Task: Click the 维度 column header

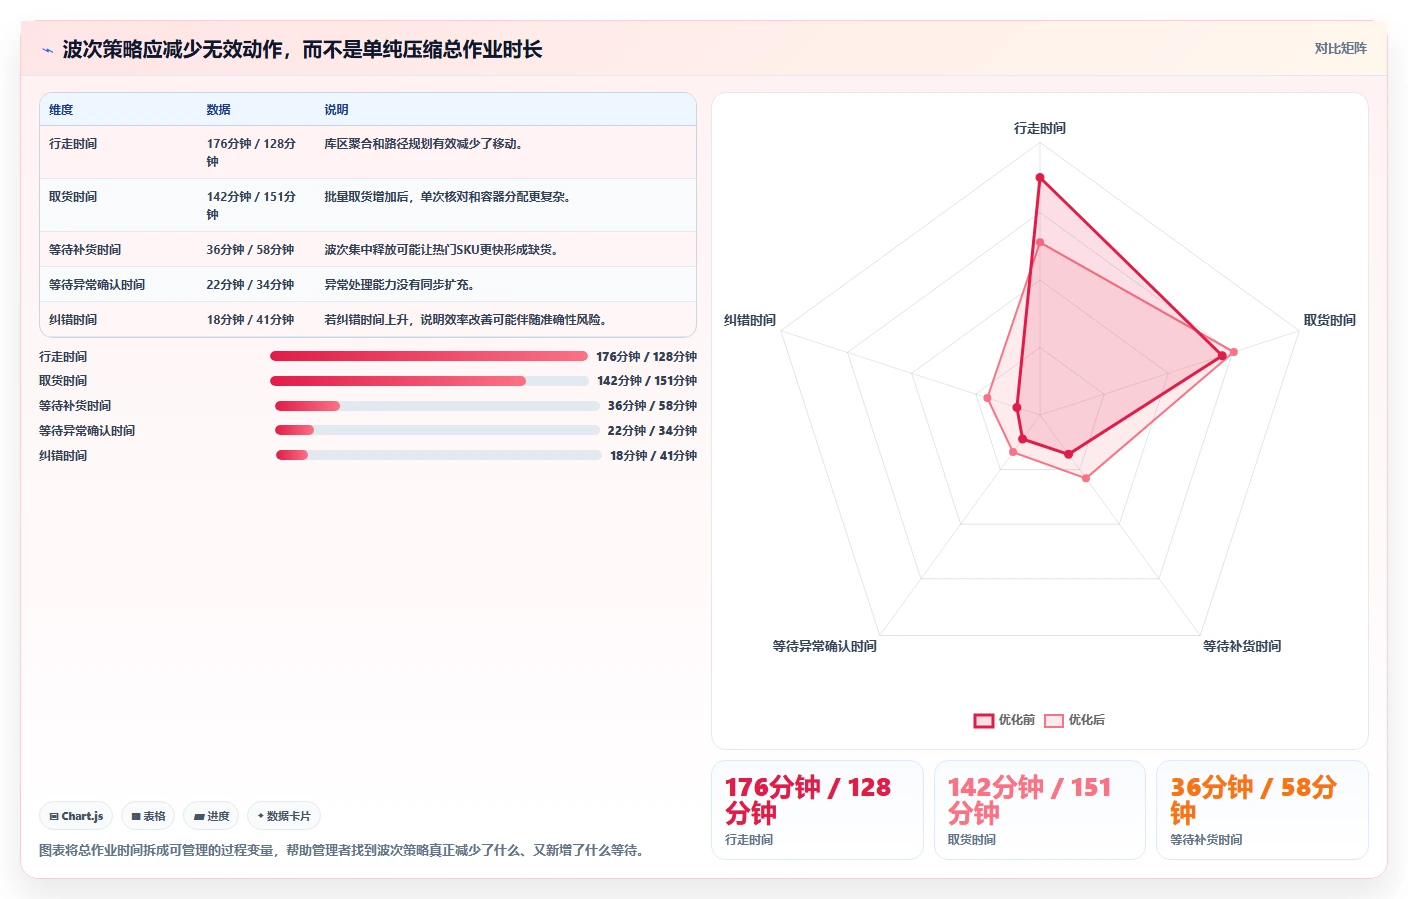Action: [x=61, y=110]
